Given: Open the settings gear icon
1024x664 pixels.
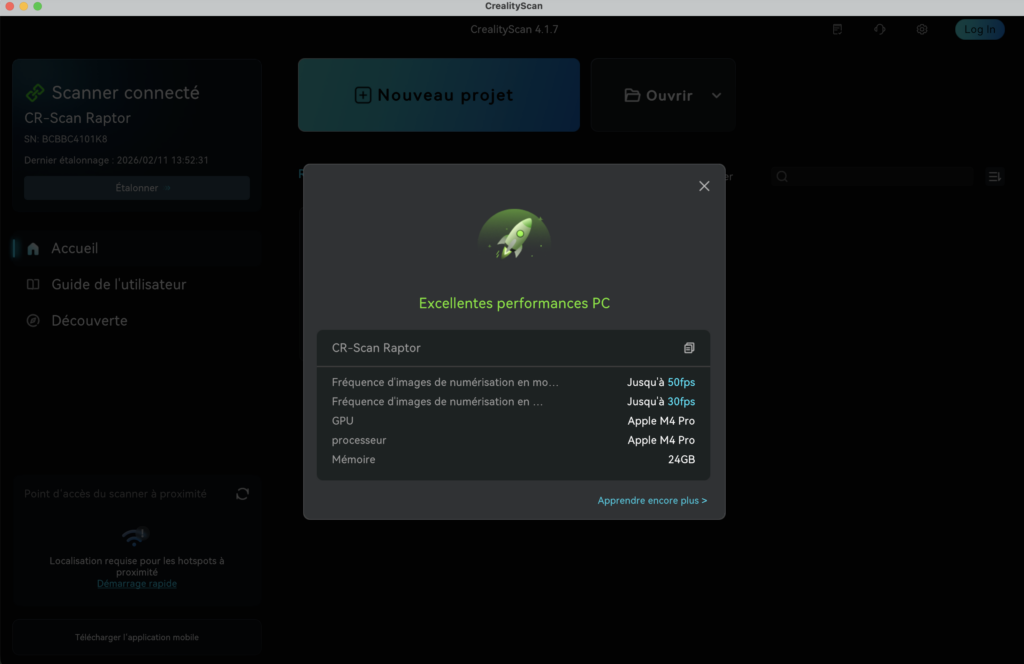Looking at the screenshot, I should (x=922, y=29).
